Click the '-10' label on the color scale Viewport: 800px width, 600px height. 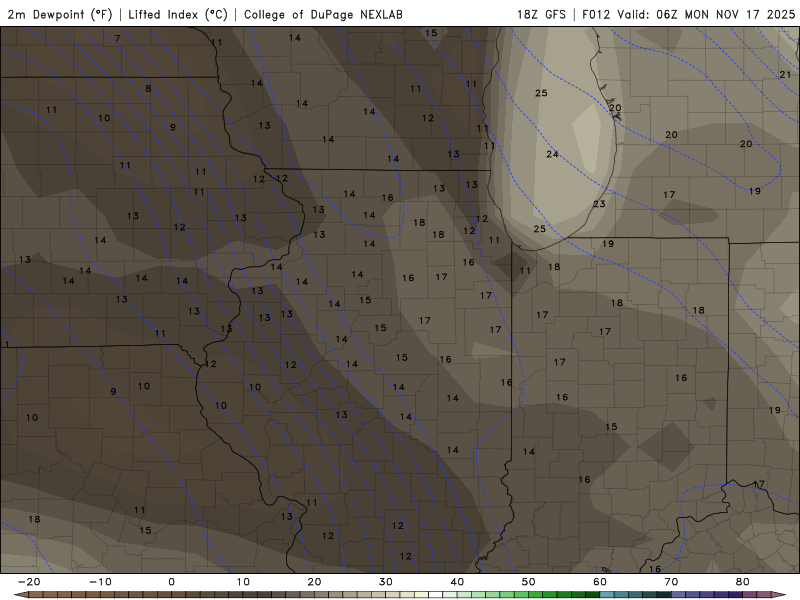(x=100, y=582)
